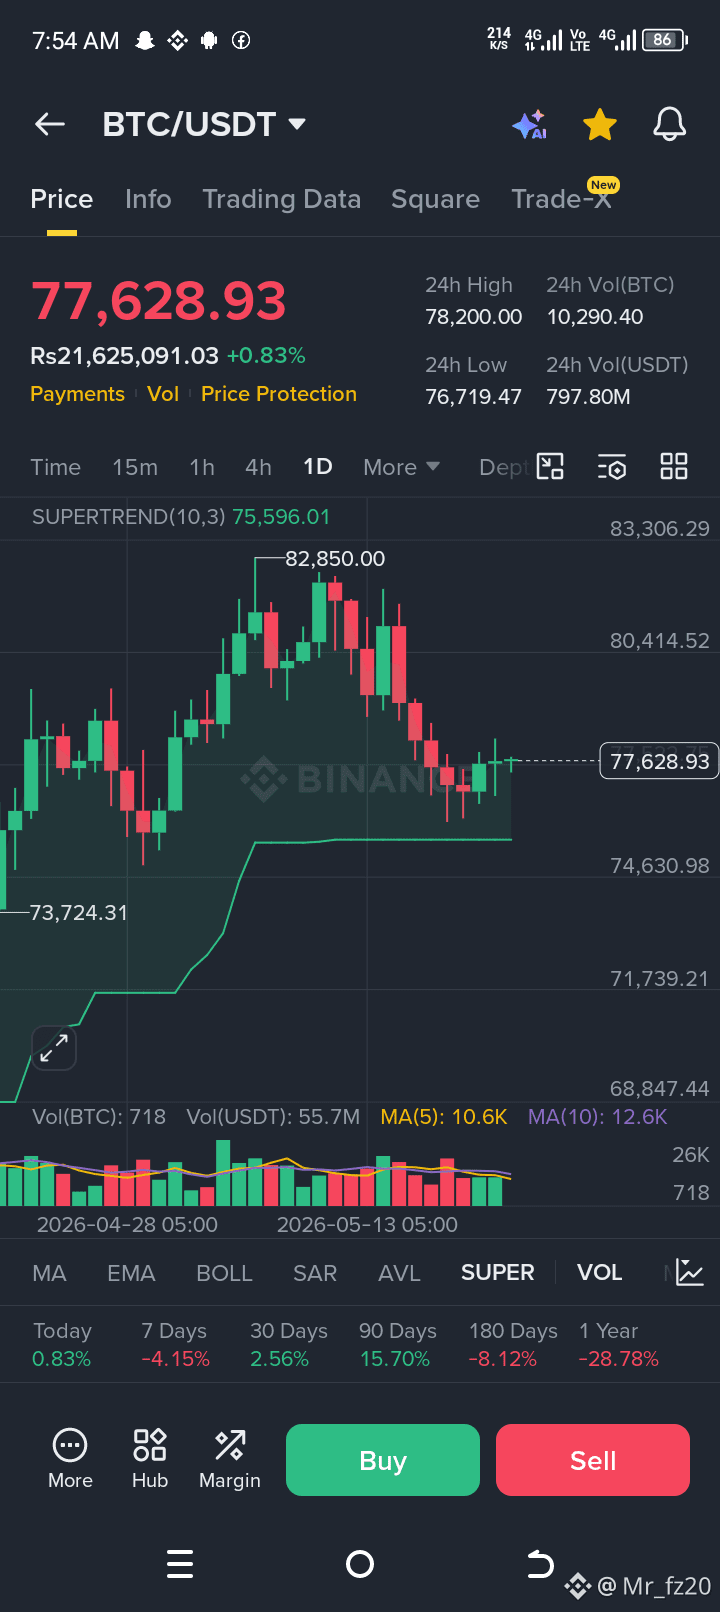The width and height of the screenshot is (720, 1612).
Task: Toggle the SUPER indicator
Action: [498, 1273]
